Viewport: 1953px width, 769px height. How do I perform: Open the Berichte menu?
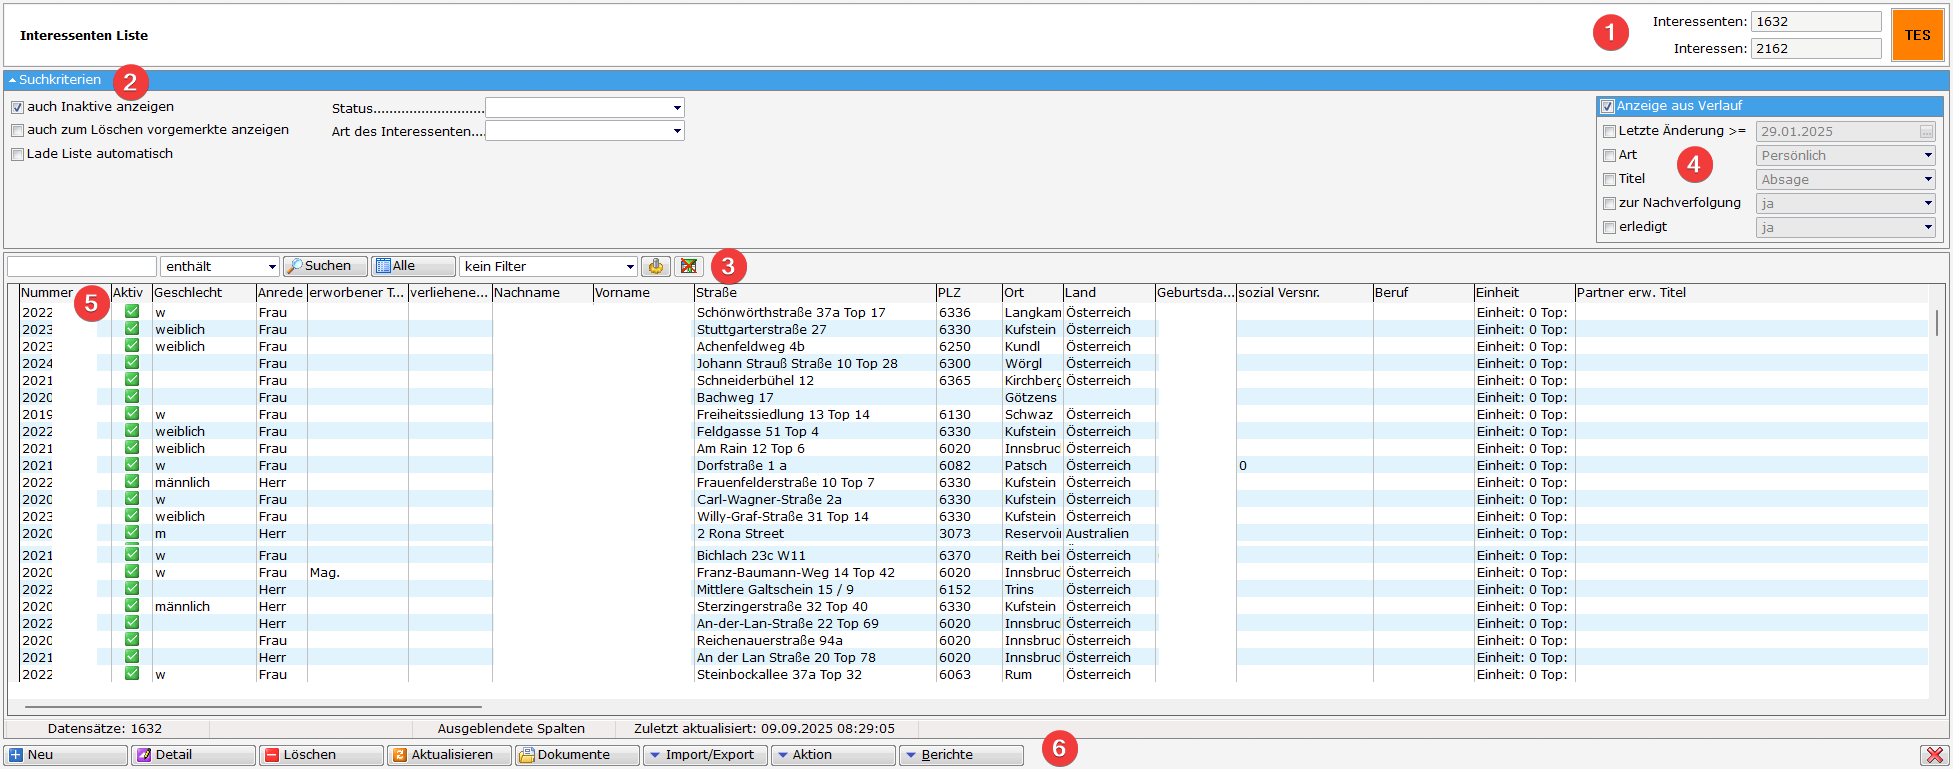pyautogui.click(x=960, y=755)
